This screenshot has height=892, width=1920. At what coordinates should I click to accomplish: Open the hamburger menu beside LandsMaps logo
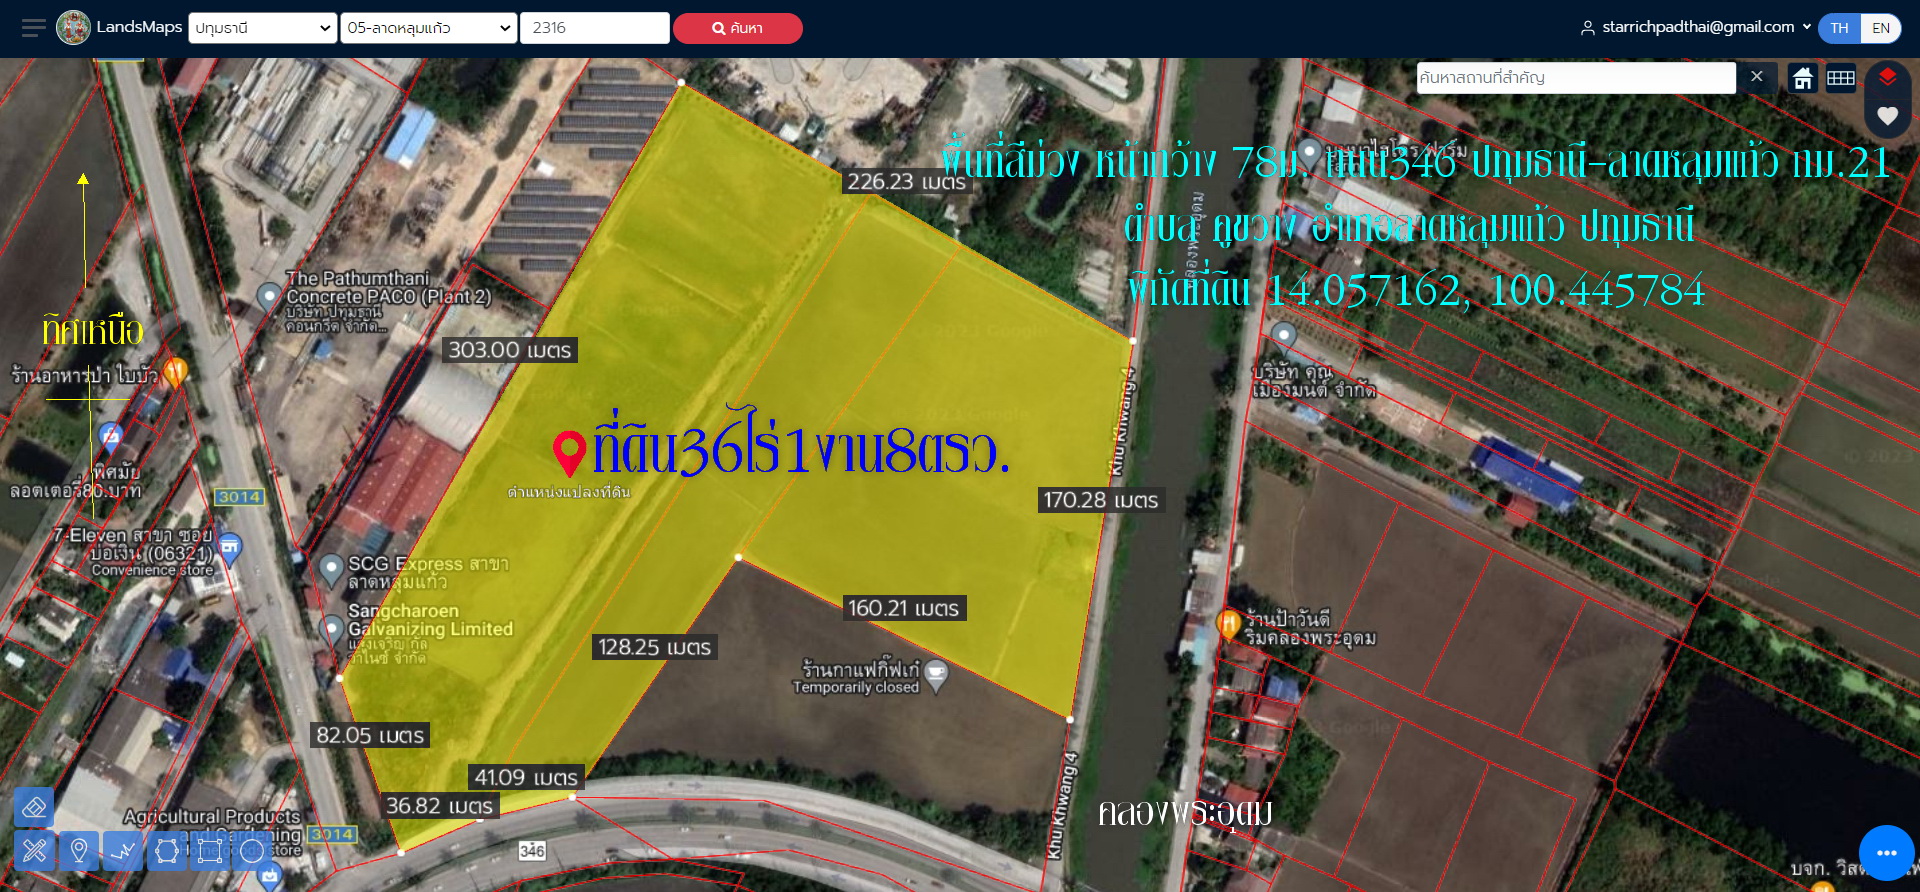tap(33, 28)
